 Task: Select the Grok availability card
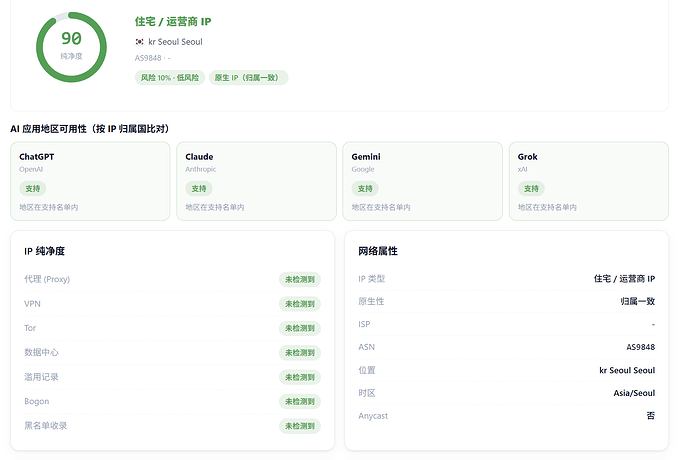tap(589, 181)
